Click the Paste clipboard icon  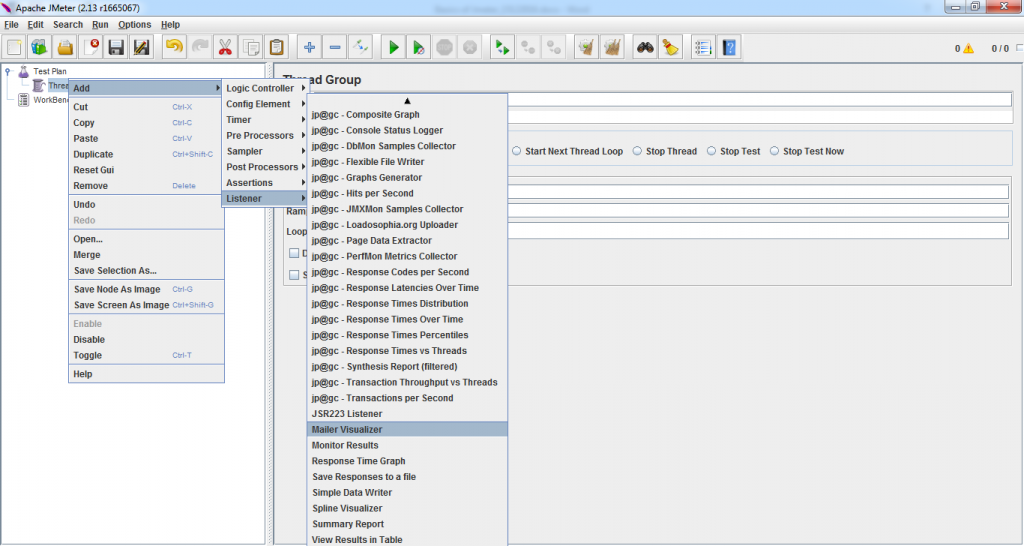[x=276, y=47]
